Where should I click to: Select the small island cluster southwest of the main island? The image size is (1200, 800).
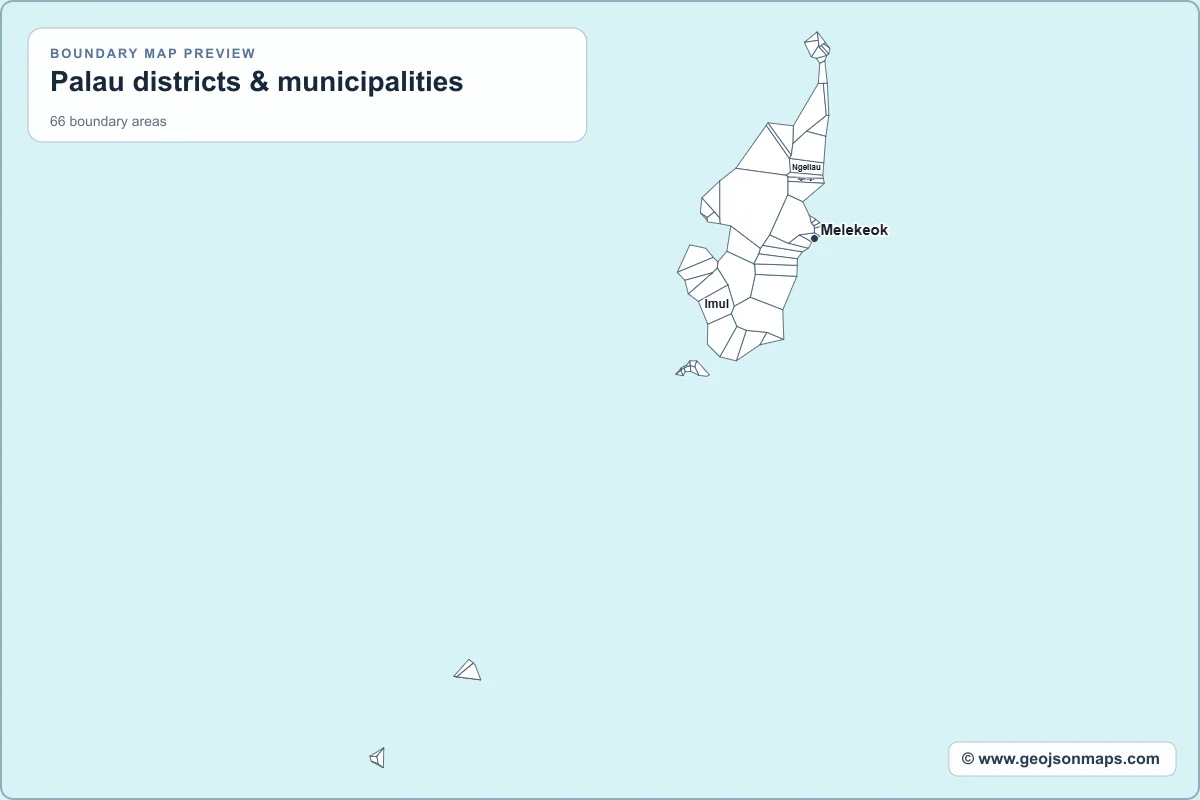coord(693,369)
